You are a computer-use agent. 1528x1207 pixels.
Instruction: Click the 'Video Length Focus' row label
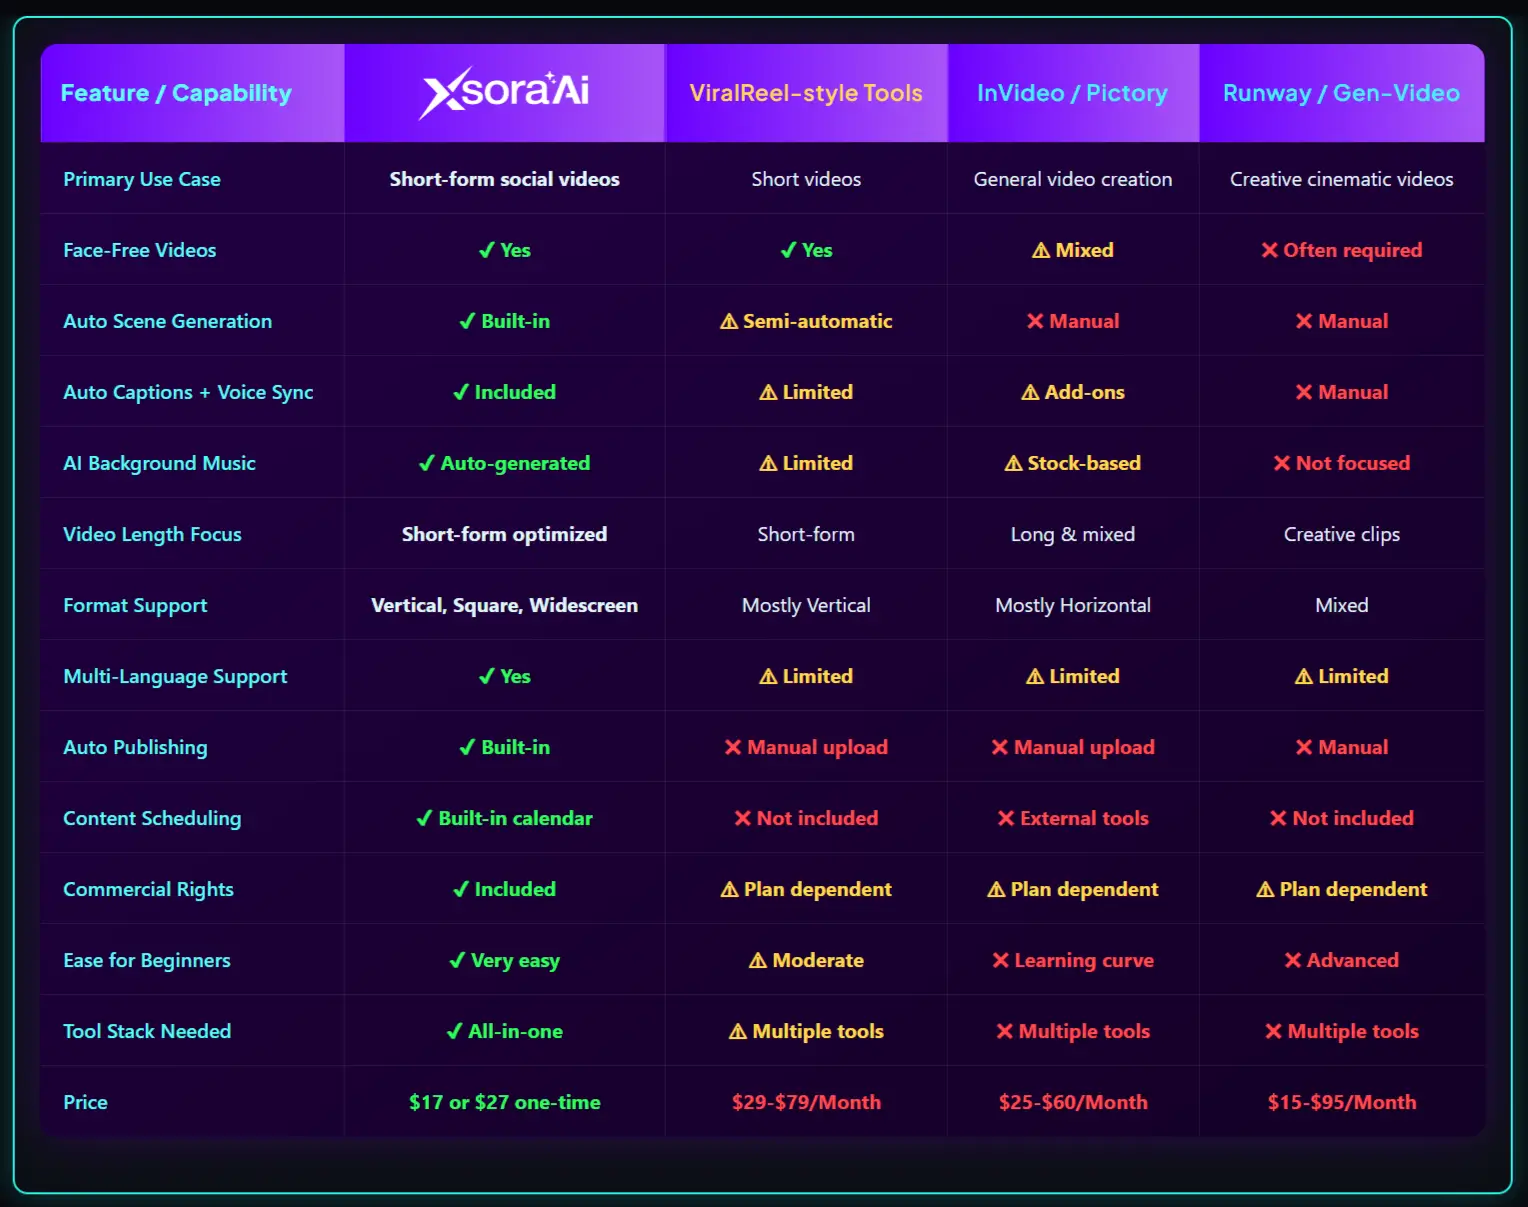click(152, 534)
